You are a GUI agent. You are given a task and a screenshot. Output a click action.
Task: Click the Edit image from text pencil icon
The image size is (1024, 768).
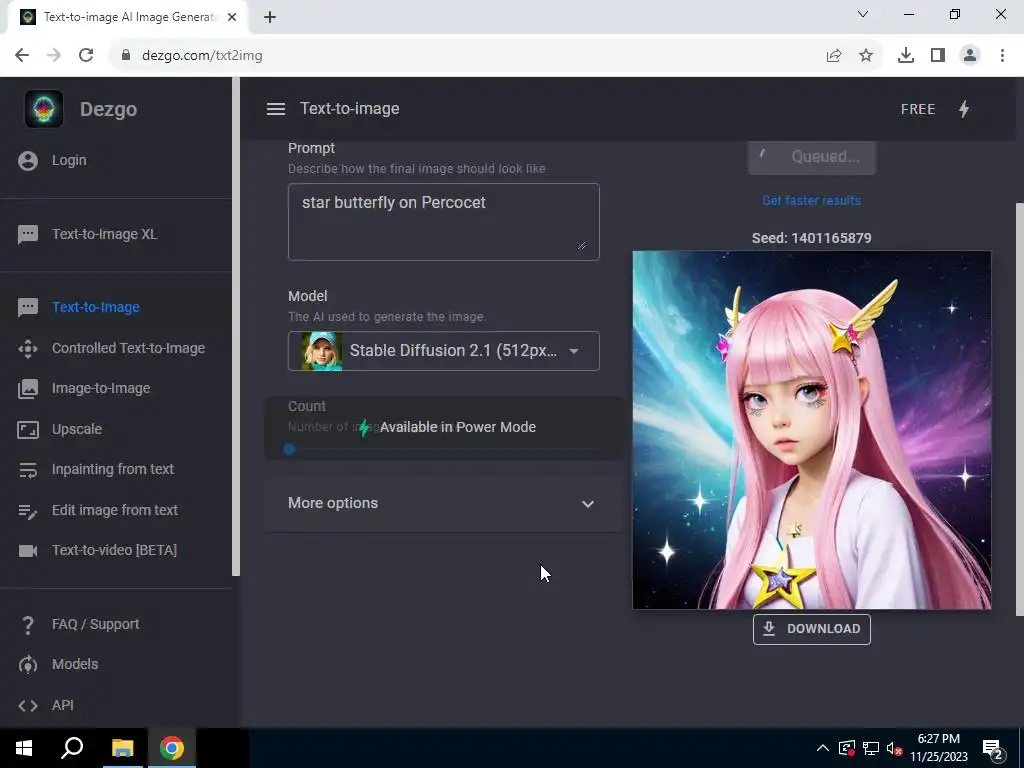coord(28,511)
